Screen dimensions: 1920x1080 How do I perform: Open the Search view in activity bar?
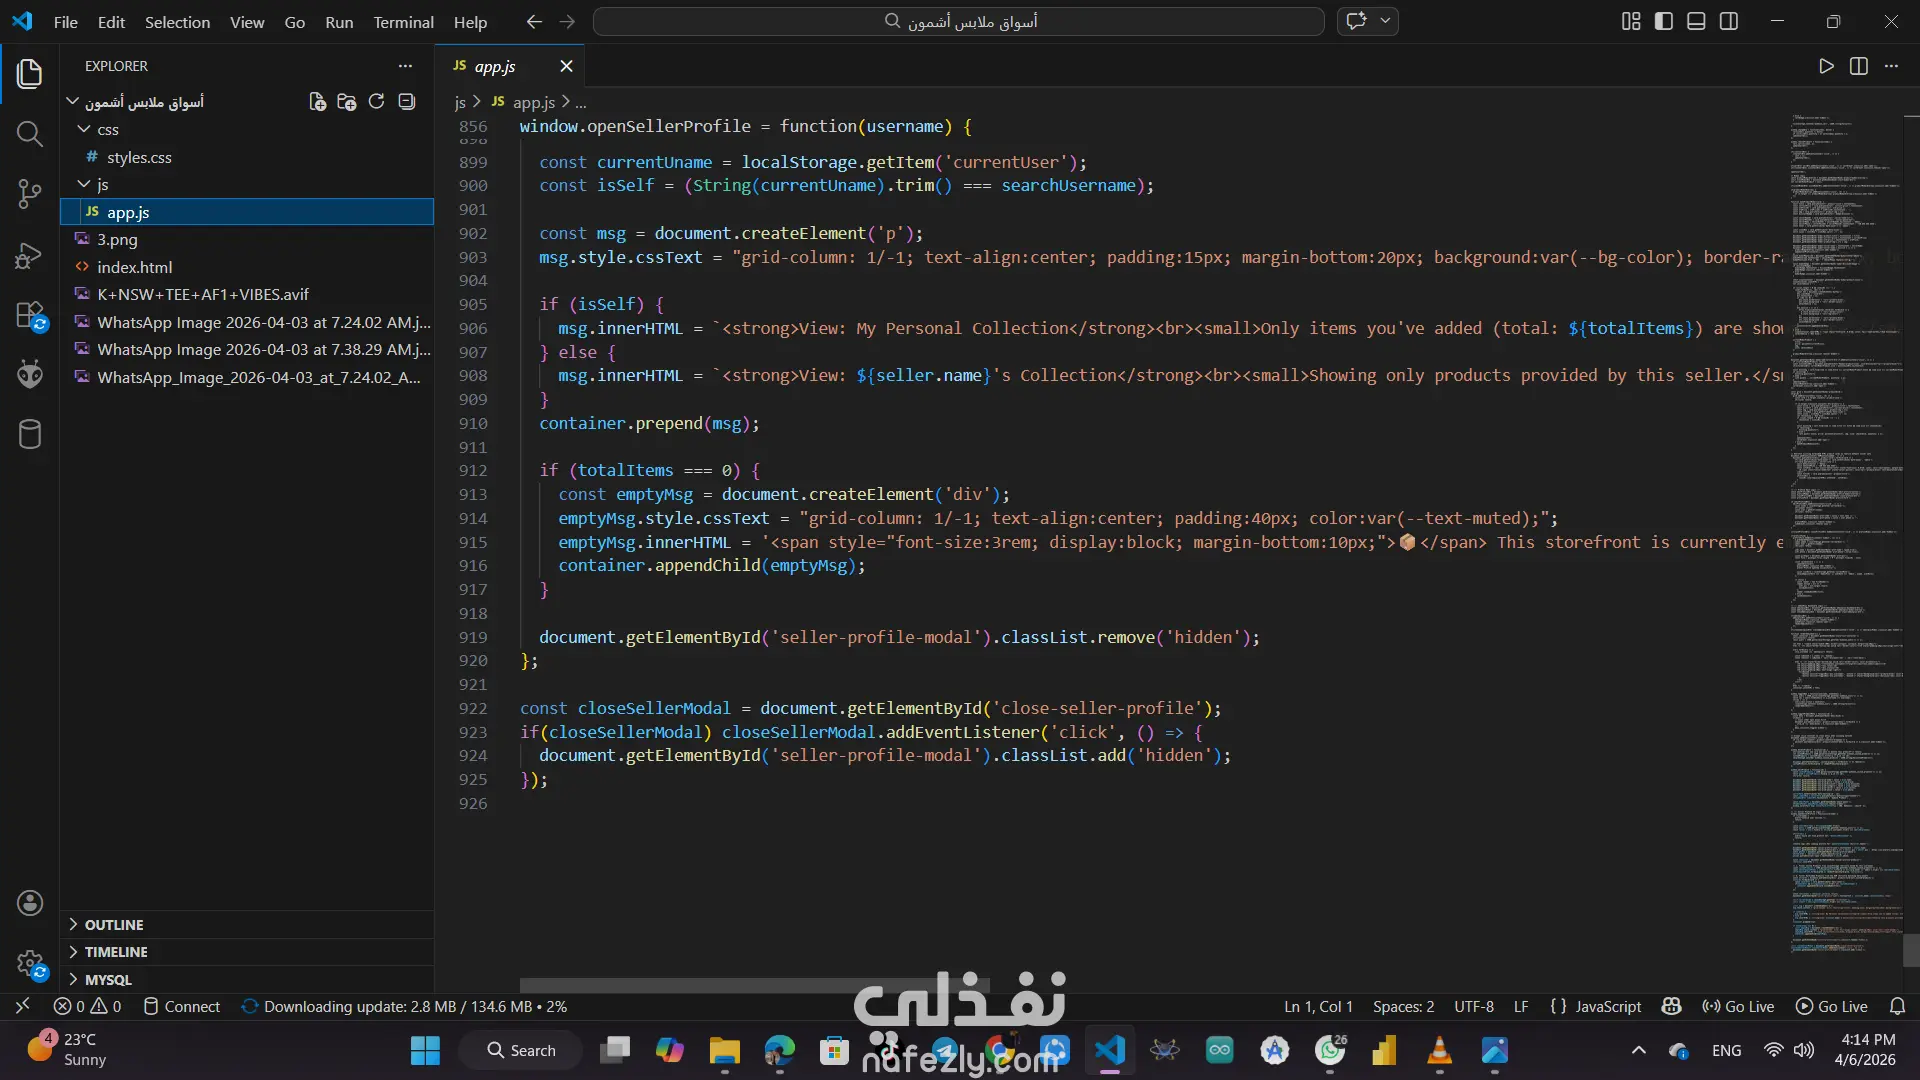(30, 134)
